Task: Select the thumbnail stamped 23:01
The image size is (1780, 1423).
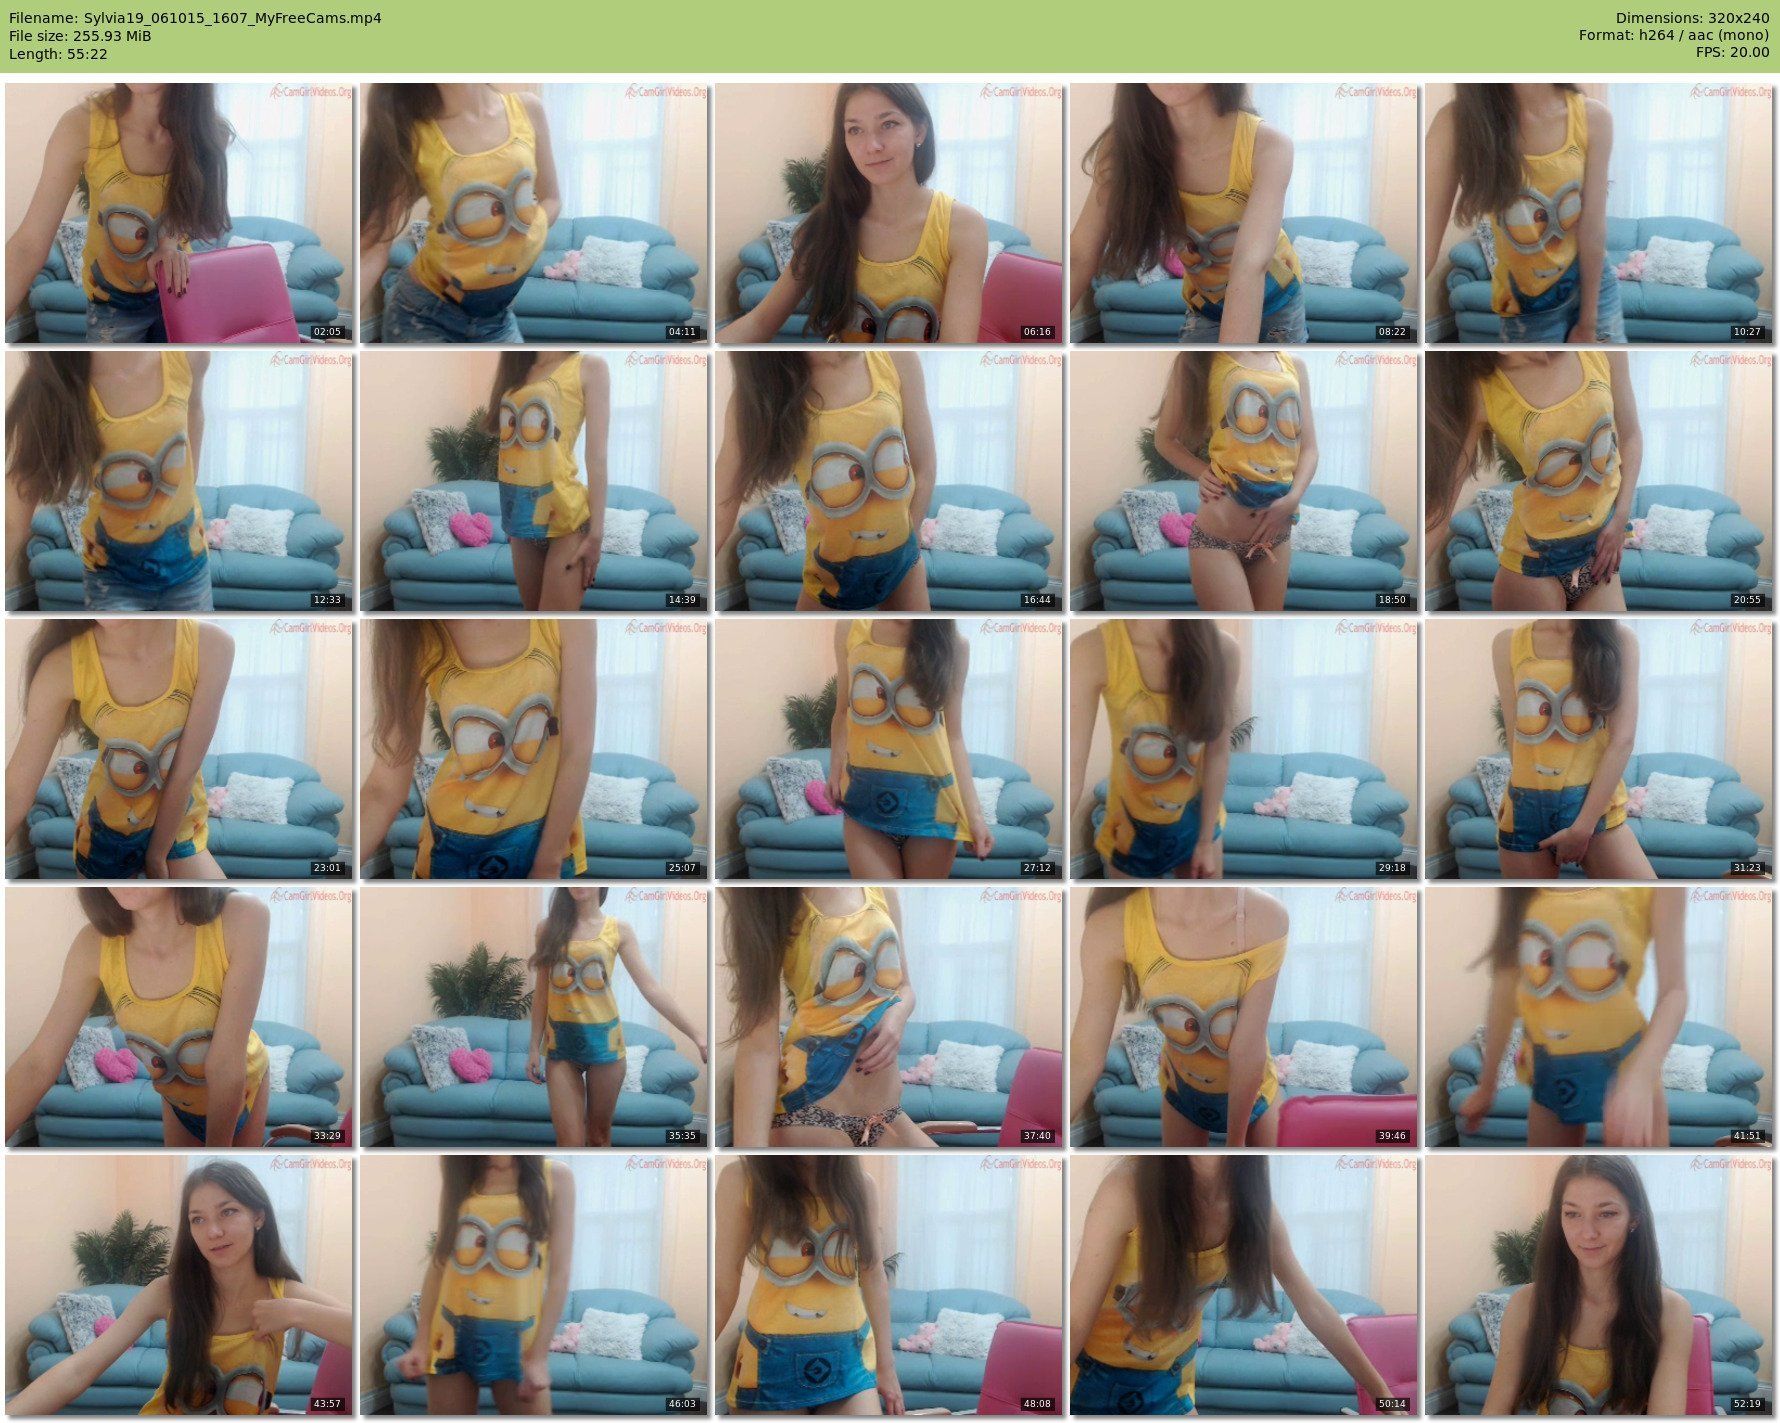Action: coord(179,749)
